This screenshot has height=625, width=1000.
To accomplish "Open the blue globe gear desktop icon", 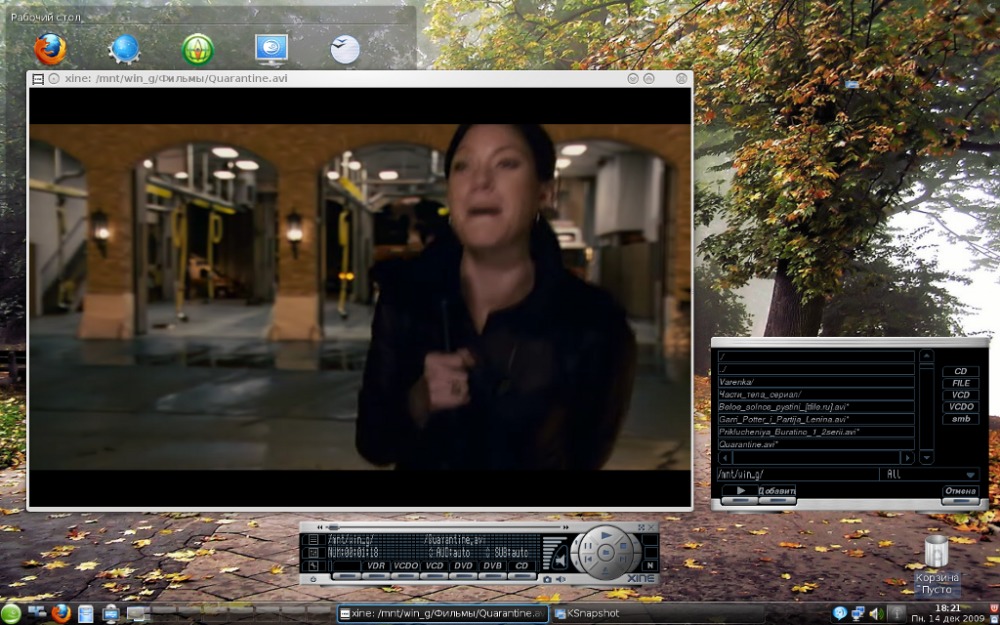I will point(124,49).
